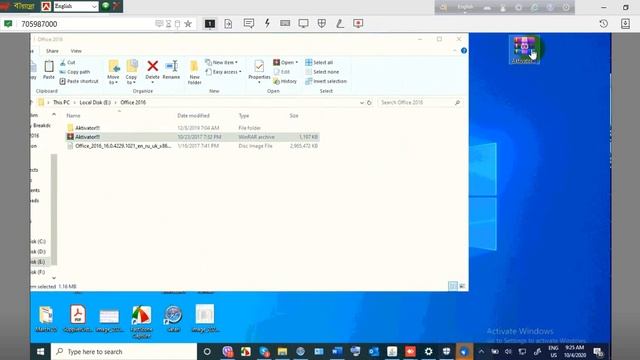Screen dimensions: 640x360
Task: Click the Rename button in ribbon
Action: coord(171,69)
